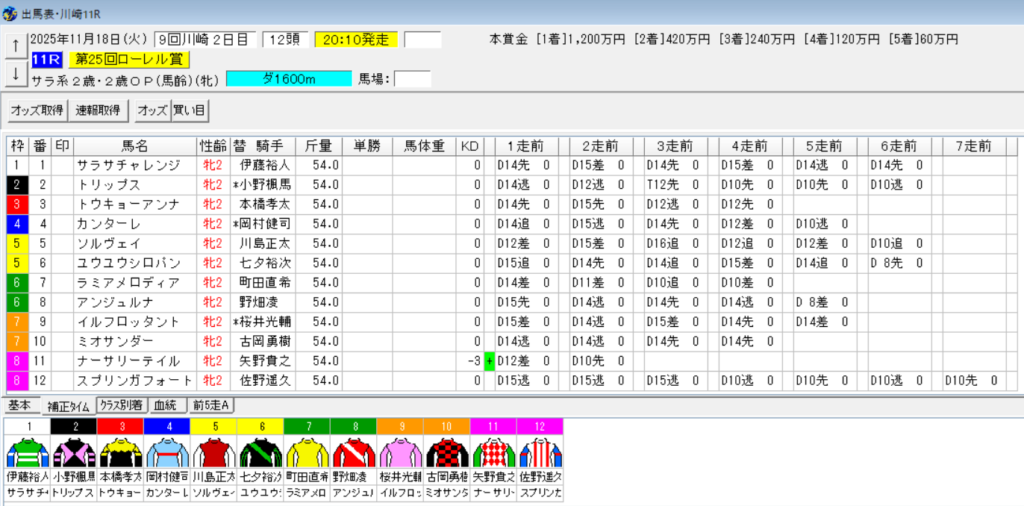Screen dimensions: 1024x506
Task: Click the app icon in title bar
Action: pos(10,13)
